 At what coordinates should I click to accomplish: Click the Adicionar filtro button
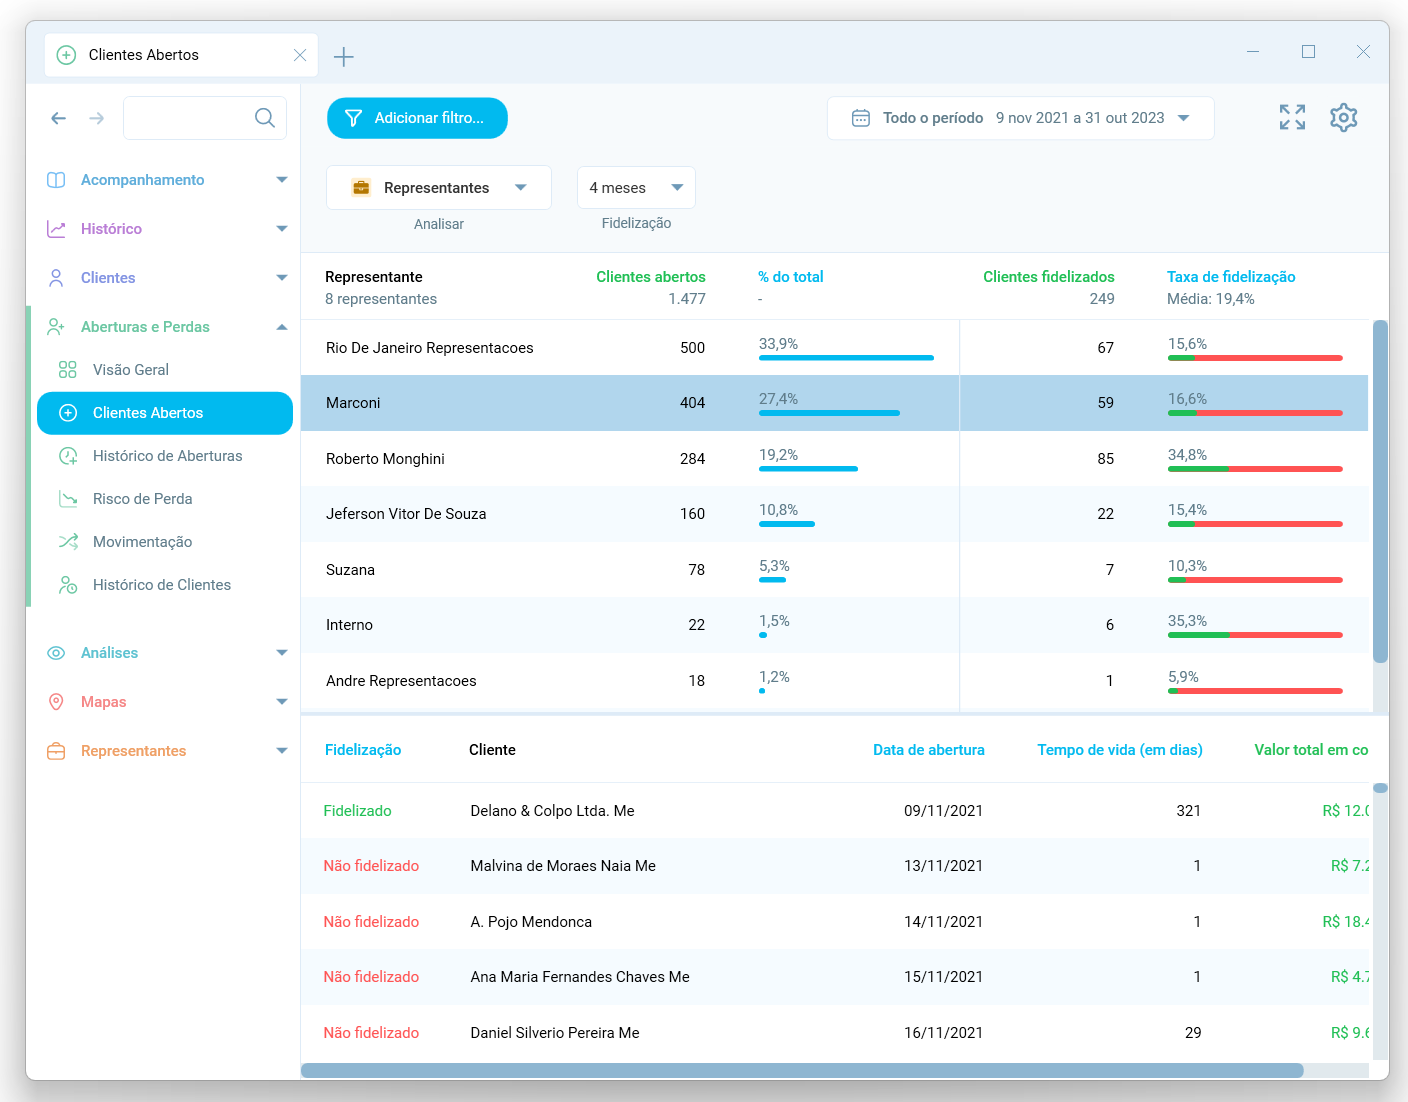tap(417, 118)
